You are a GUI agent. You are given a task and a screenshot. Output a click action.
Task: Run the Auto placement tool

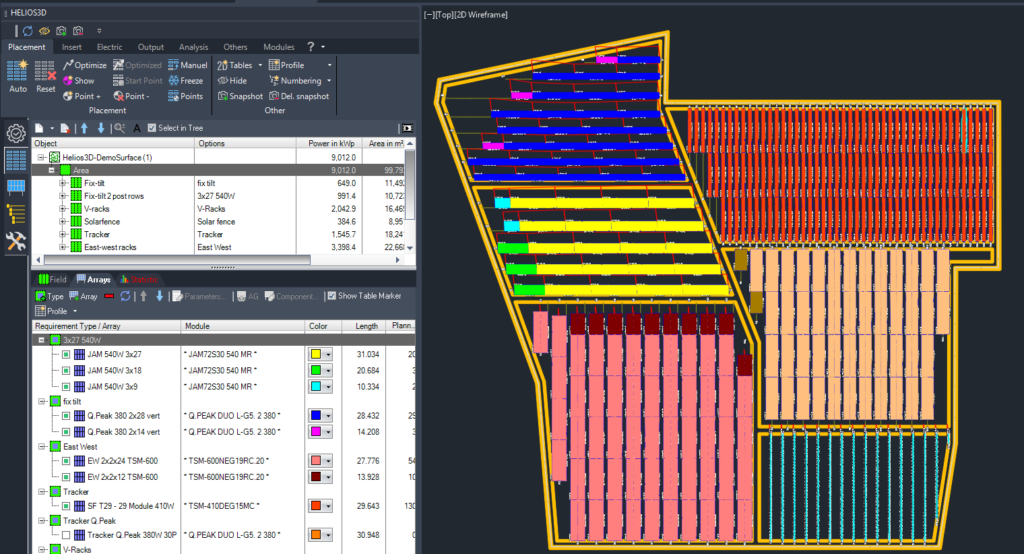pyautogui.click(x=18, y=76)
